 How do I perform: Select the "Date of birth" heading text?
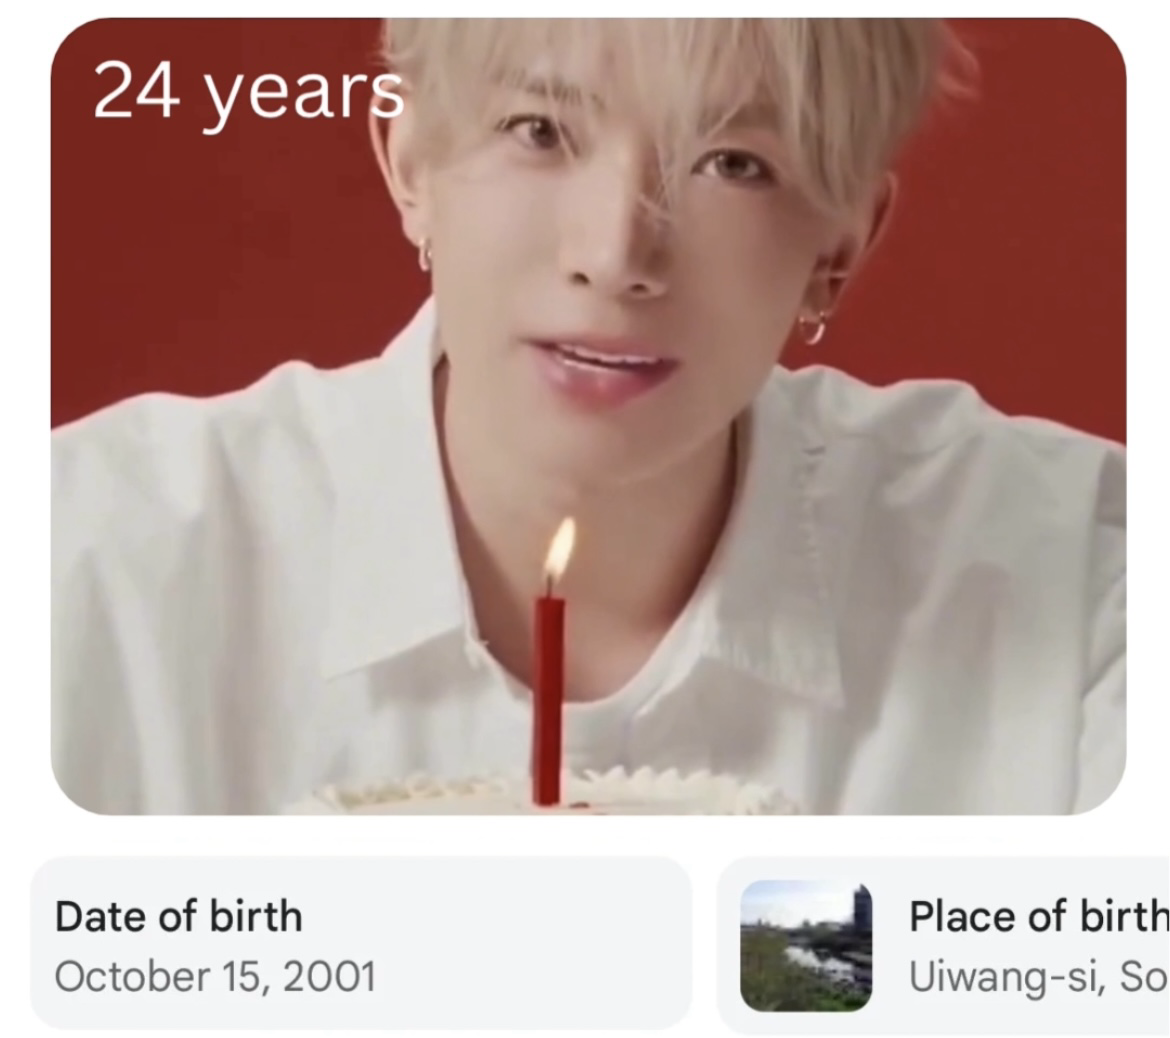[x=179, y=916]
